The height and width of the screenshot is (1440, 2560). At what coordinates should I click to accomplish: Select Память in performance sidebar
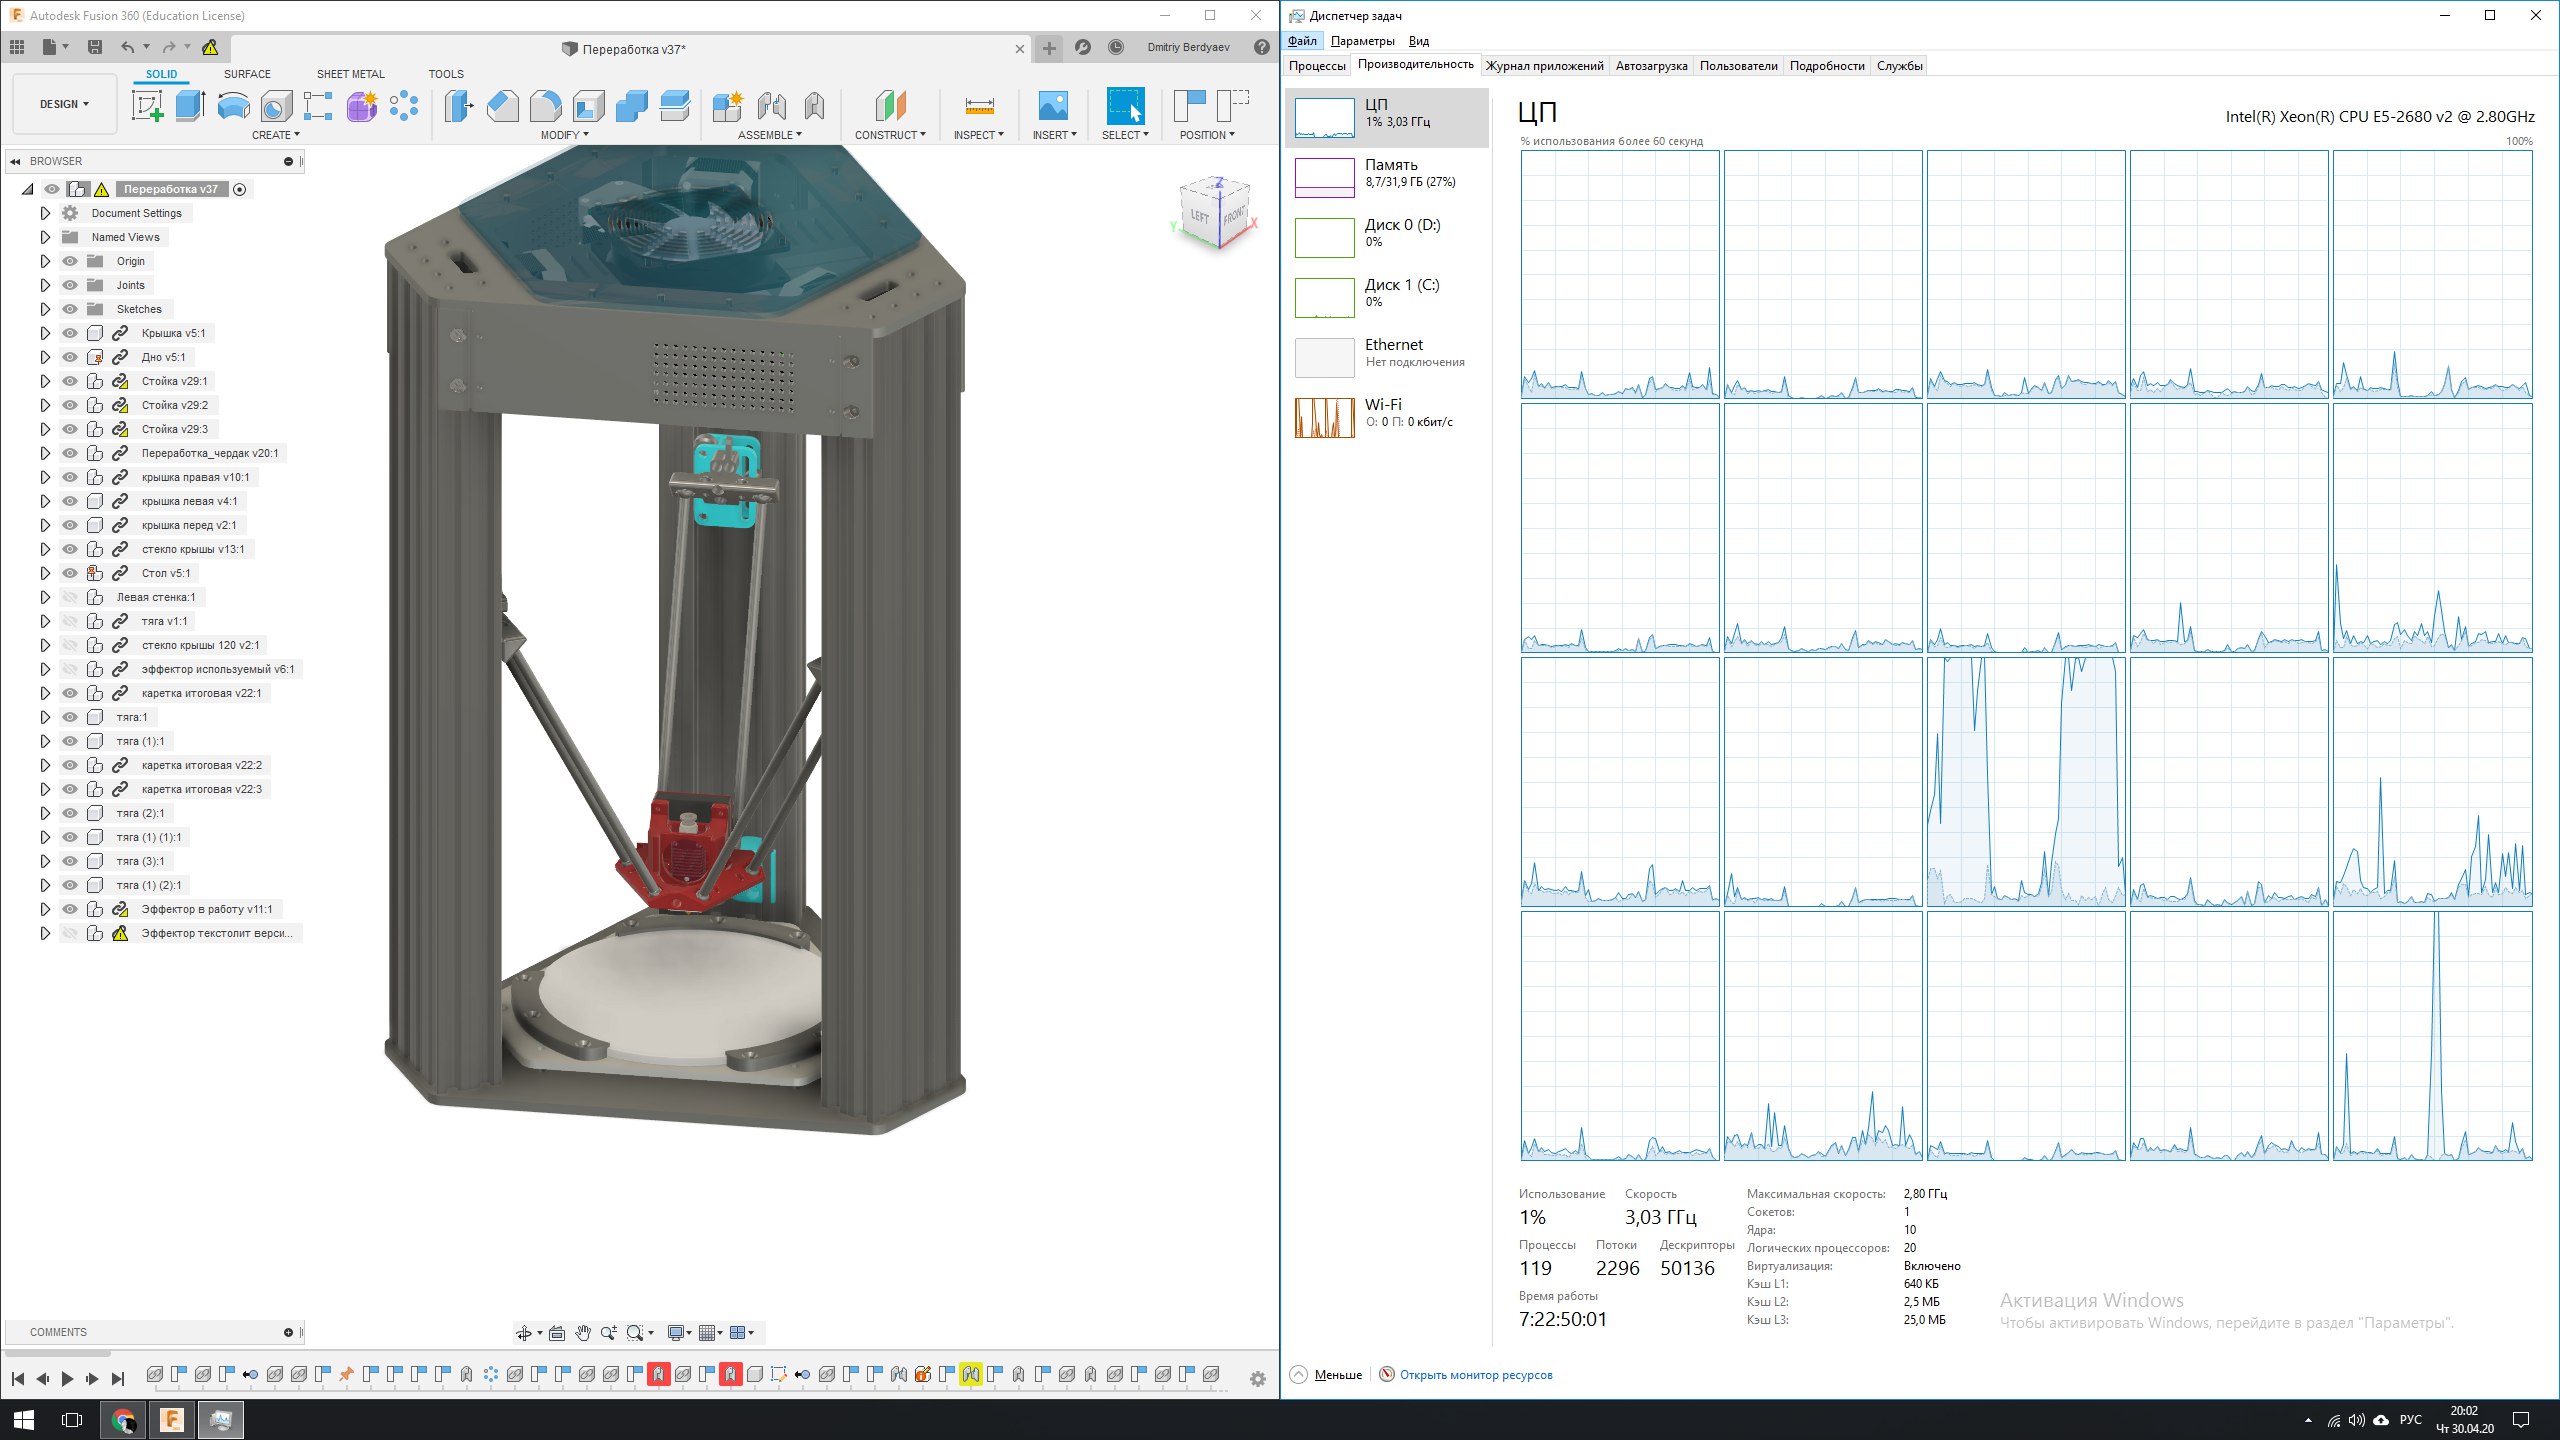pyautogui.click(x=1386, y=178)
